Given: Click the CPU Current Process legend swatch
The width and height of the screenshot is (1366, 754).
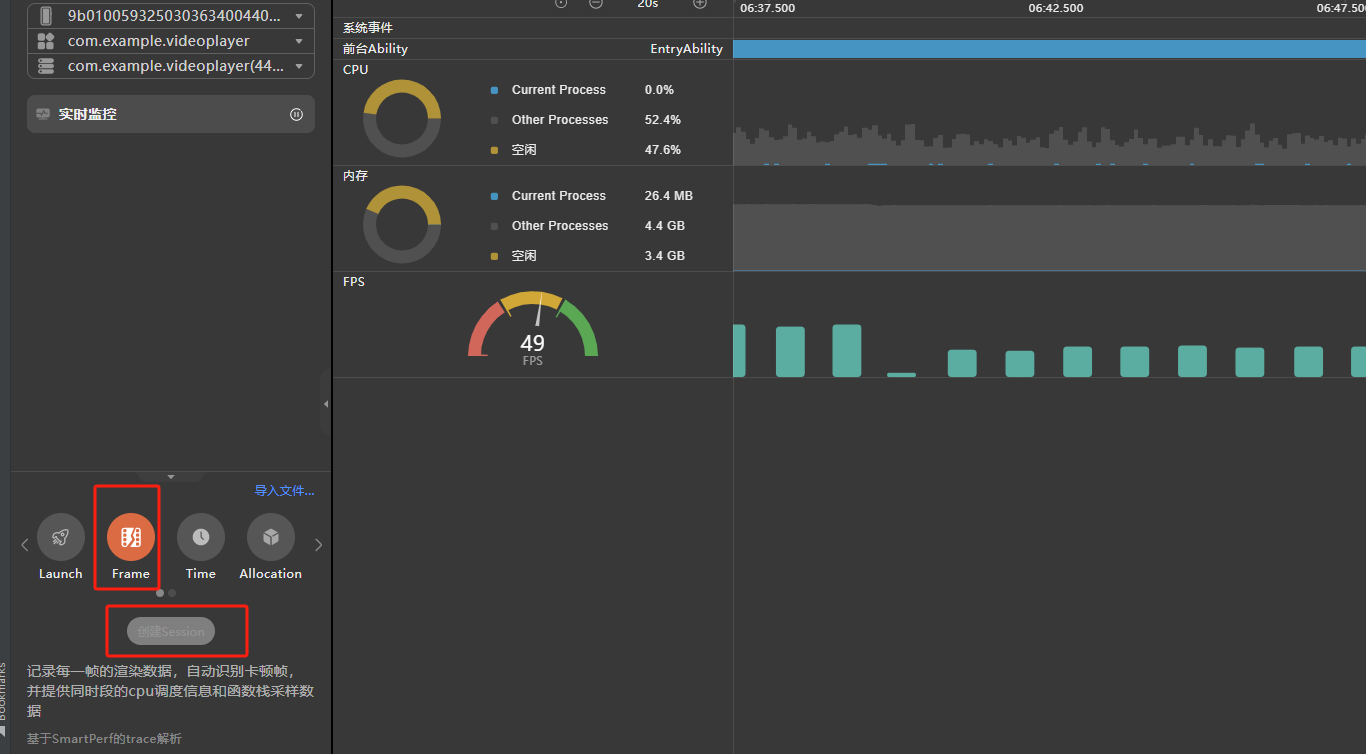Looking at the screenshot, I should pyautogui.click(x=494, y=90).
